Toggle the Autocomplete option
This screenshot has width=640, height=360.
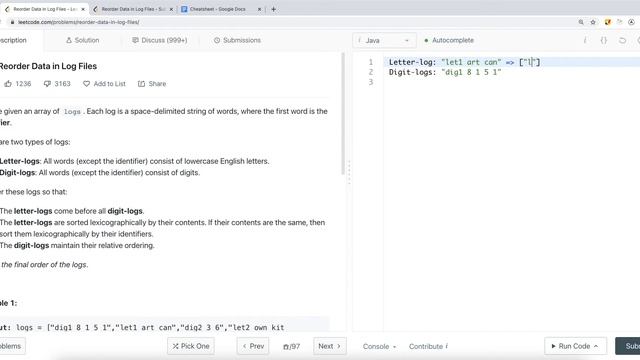click(x=449, y=40)
